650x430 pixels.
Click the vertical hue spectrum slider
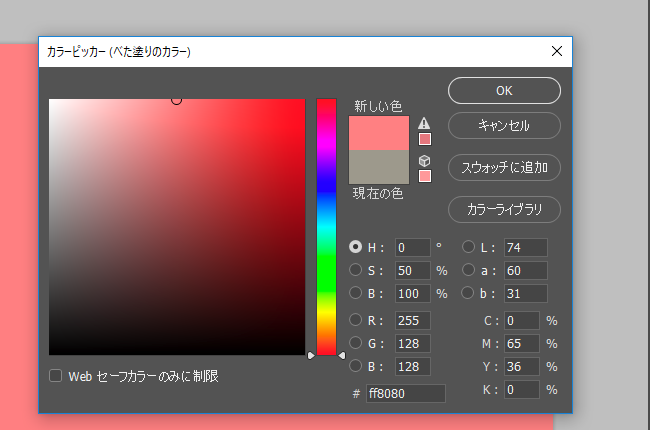(326, 227)
